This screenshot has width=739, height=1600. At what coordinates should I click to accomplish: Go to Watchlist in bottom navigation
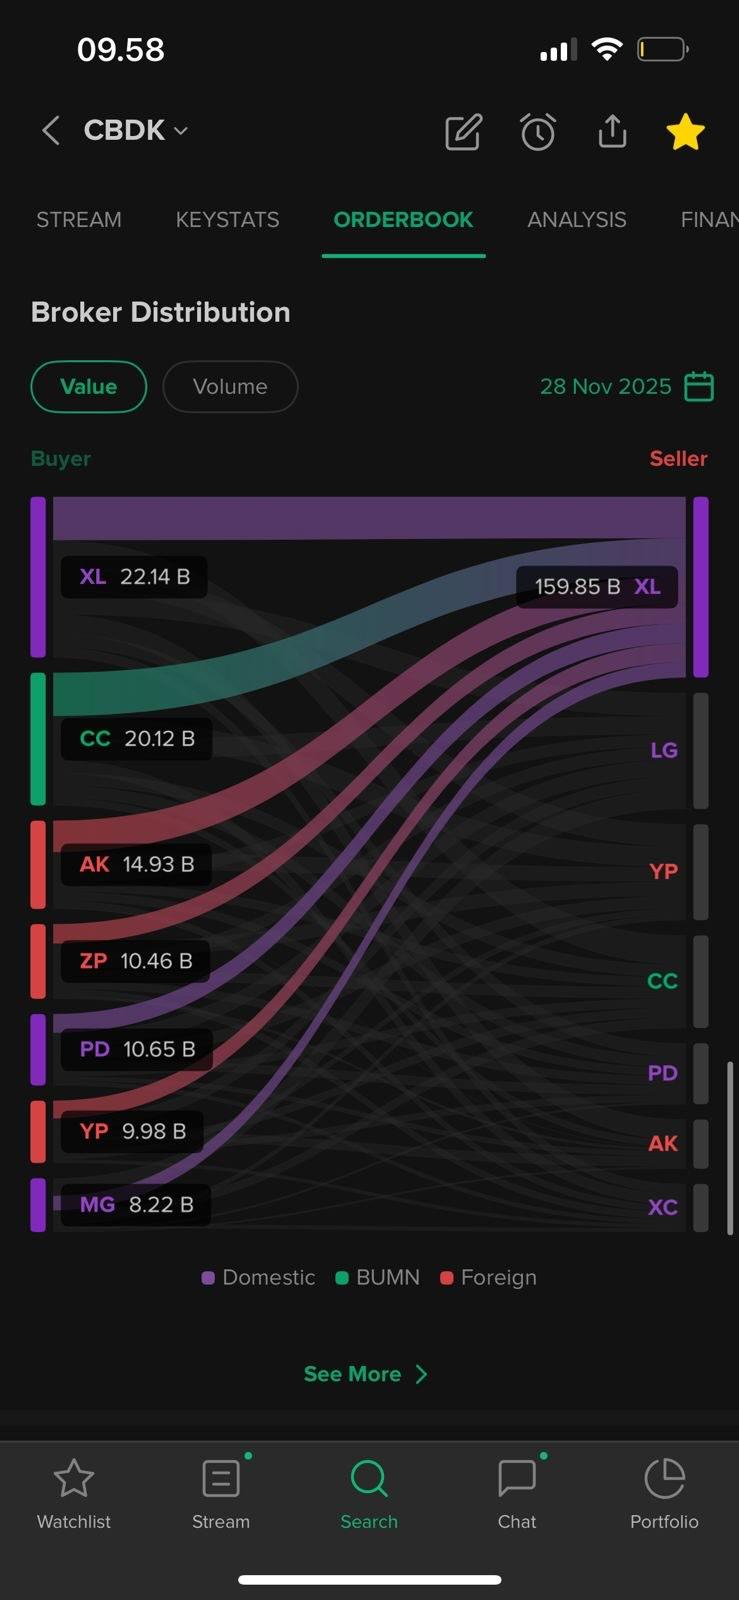74,1494
